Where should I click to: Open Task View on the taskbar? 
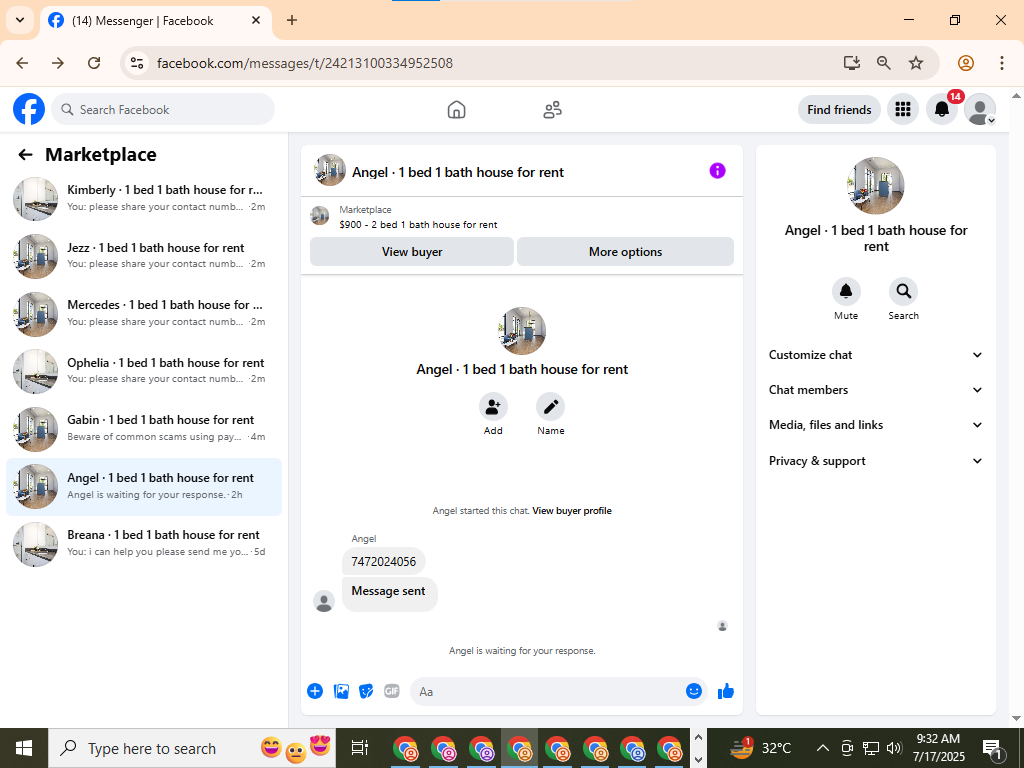[x=359, y=748]
